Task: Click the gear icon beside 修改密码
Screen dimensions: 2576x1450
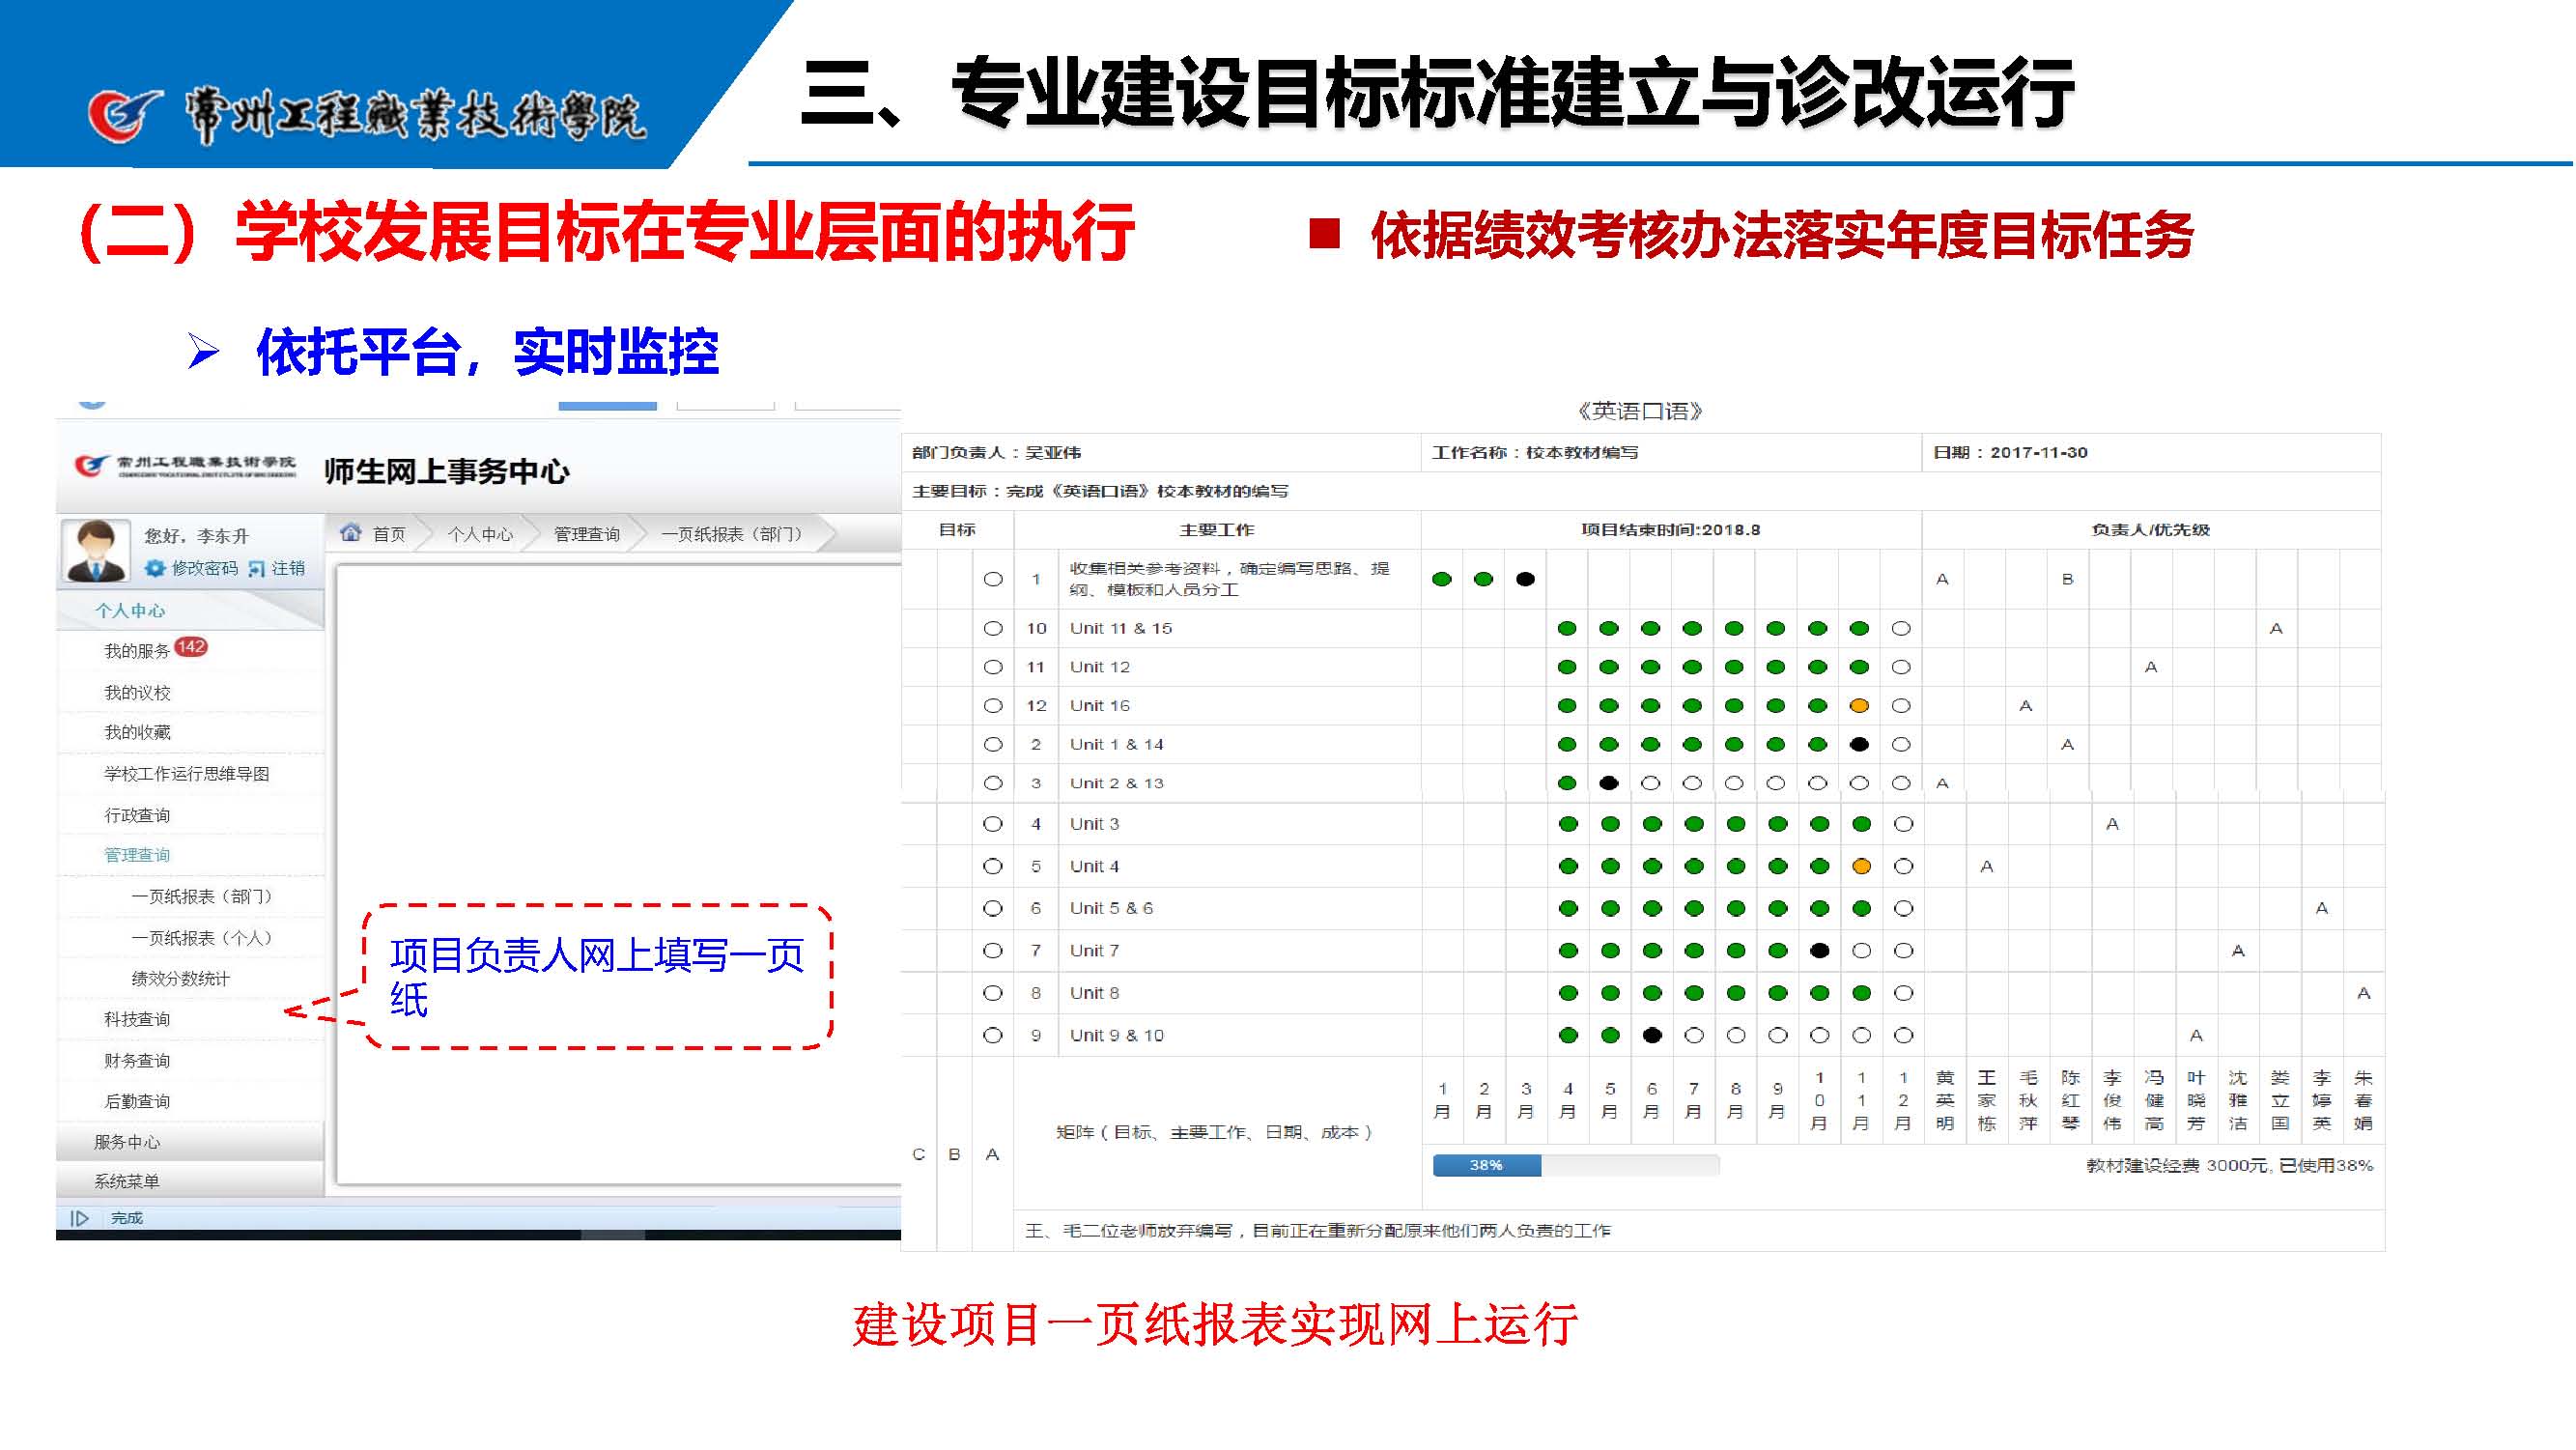Action: [x=155, y=569]
